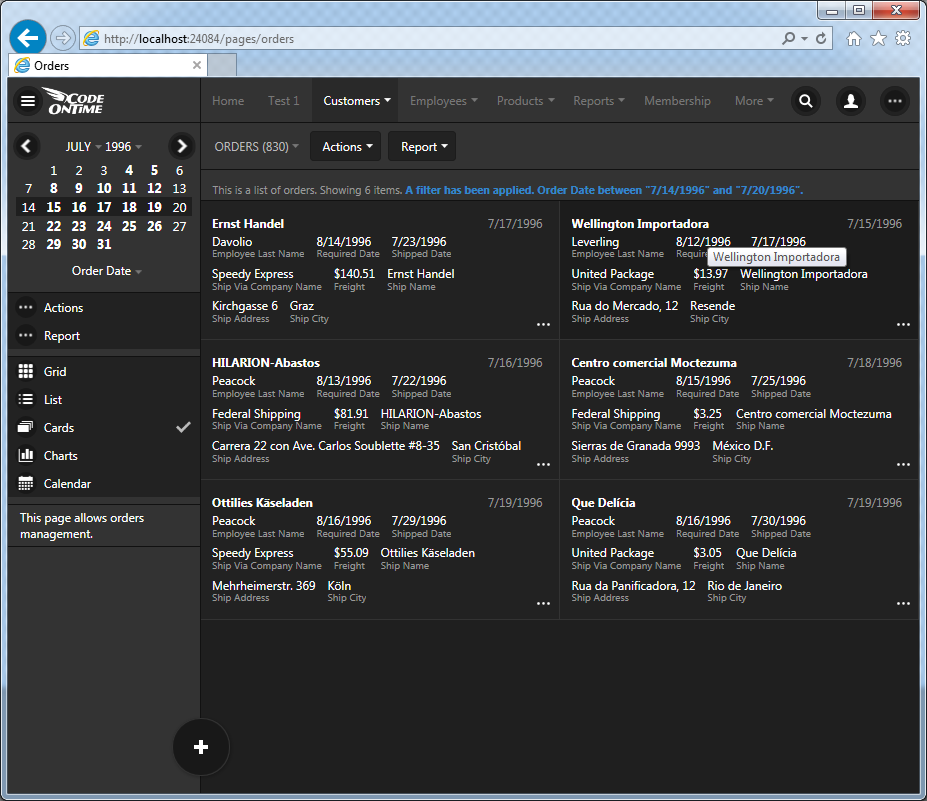The image size is (927, 801).
Task: Close the Orders browser tab
Action: point(197,65)
